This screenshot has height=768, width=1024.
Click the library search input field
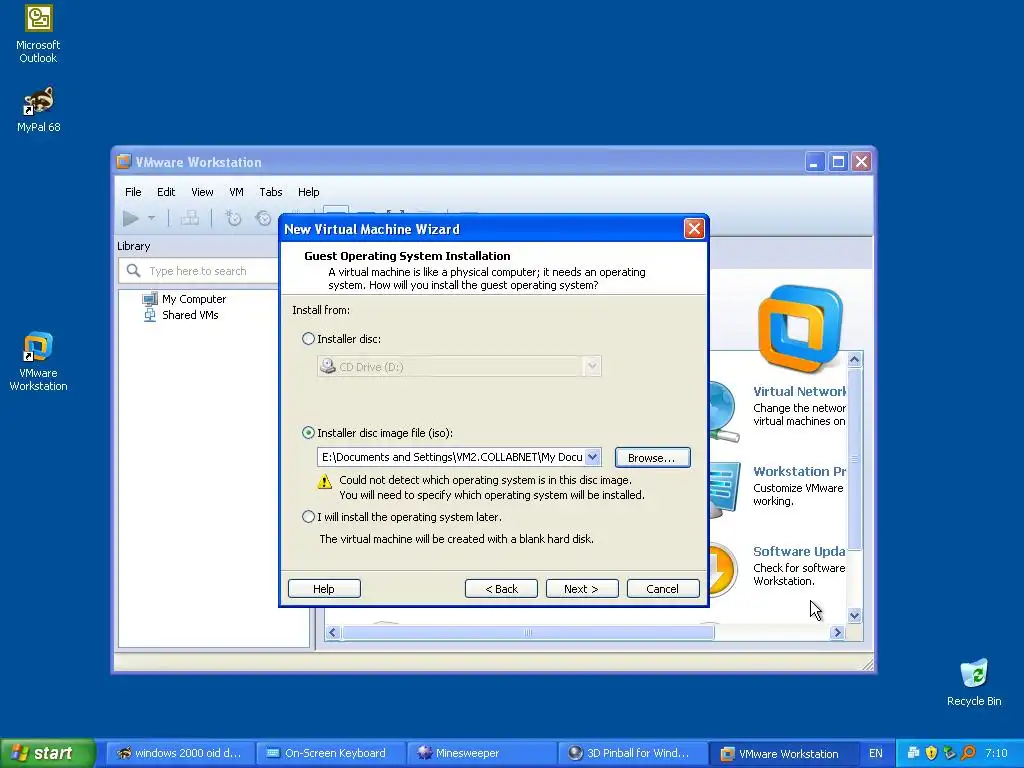(x=199, y=270)
